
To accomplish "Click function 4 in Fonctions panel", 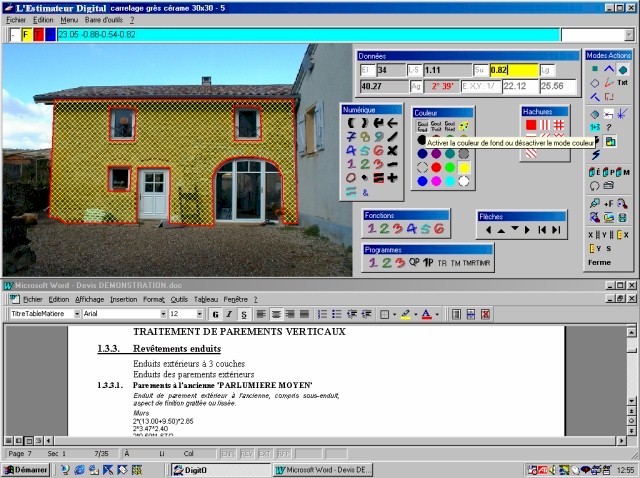I will (x=411, y=229).
